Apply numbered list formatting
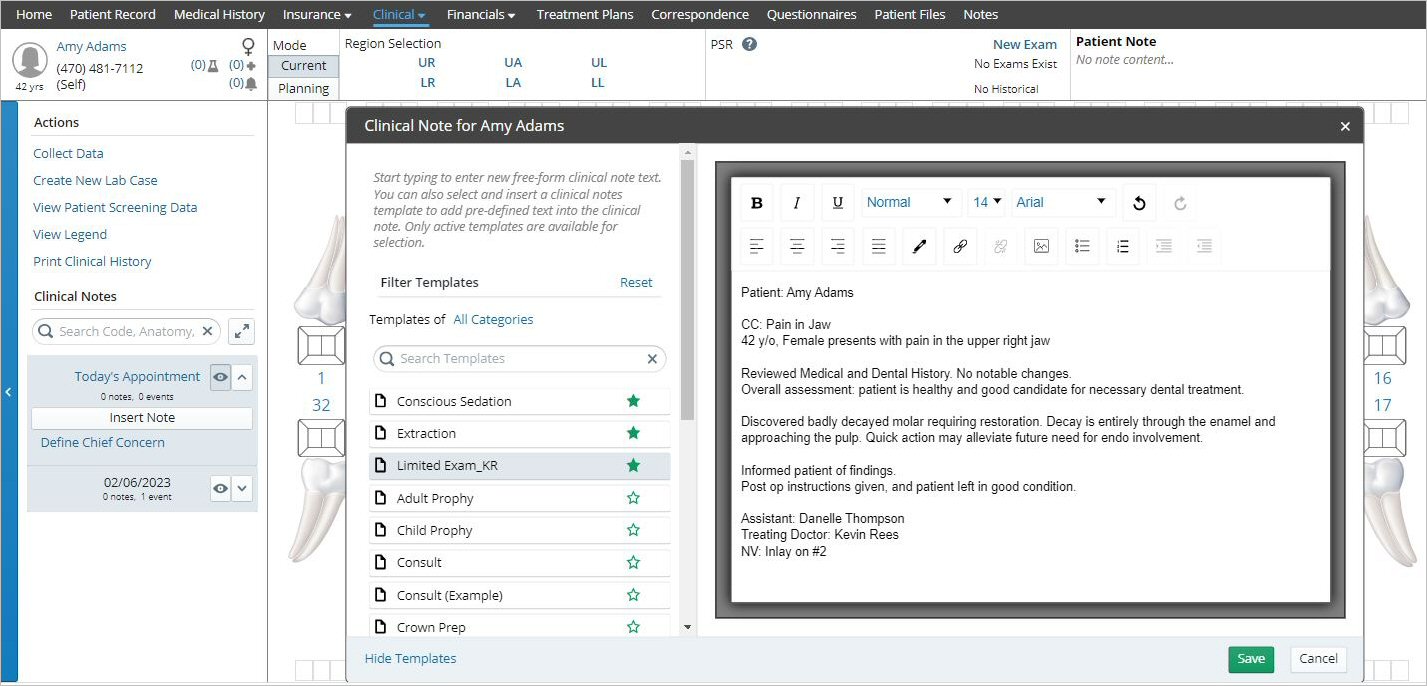 [x=1122, y=246]
